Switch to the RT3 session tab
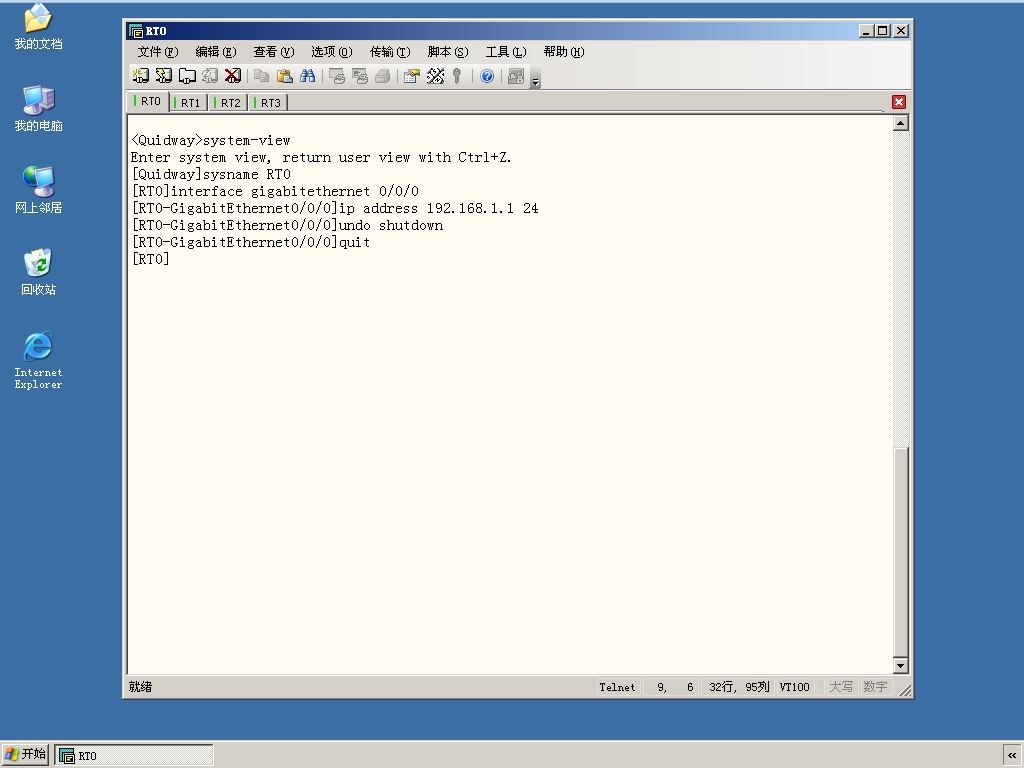Viewport: 1024px width, 768px height. click(270, 103)
